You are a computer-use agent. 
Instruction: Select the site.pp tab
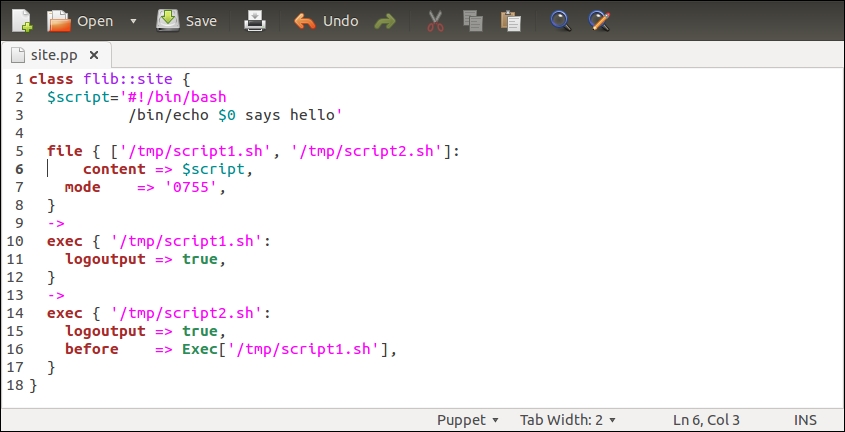(53, 55)
